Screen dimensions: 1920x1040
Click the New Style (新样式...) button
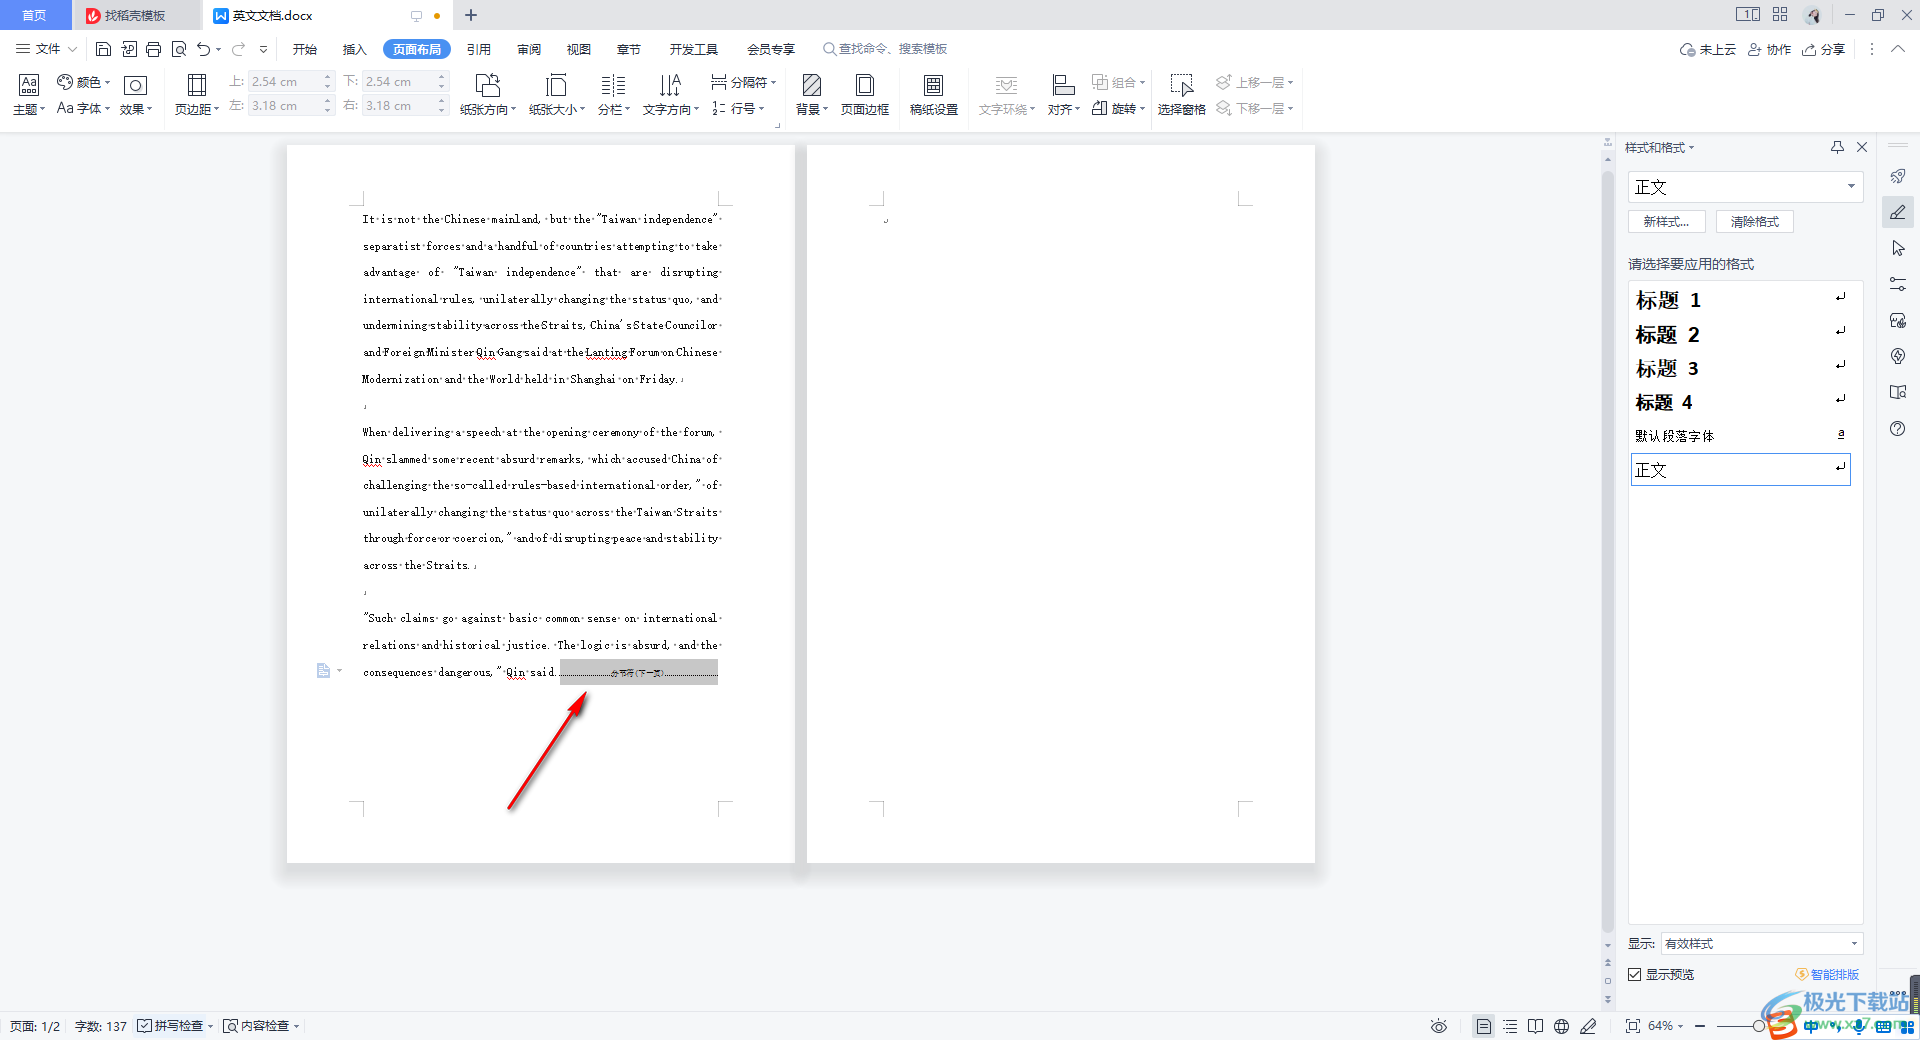point(1666,222)
